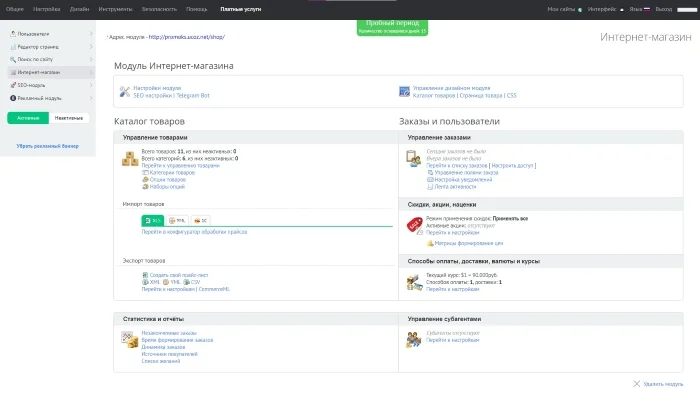Expand the Интернет-магазин chevron
This screenshot has height=400, width=700.
click(91, 72)
